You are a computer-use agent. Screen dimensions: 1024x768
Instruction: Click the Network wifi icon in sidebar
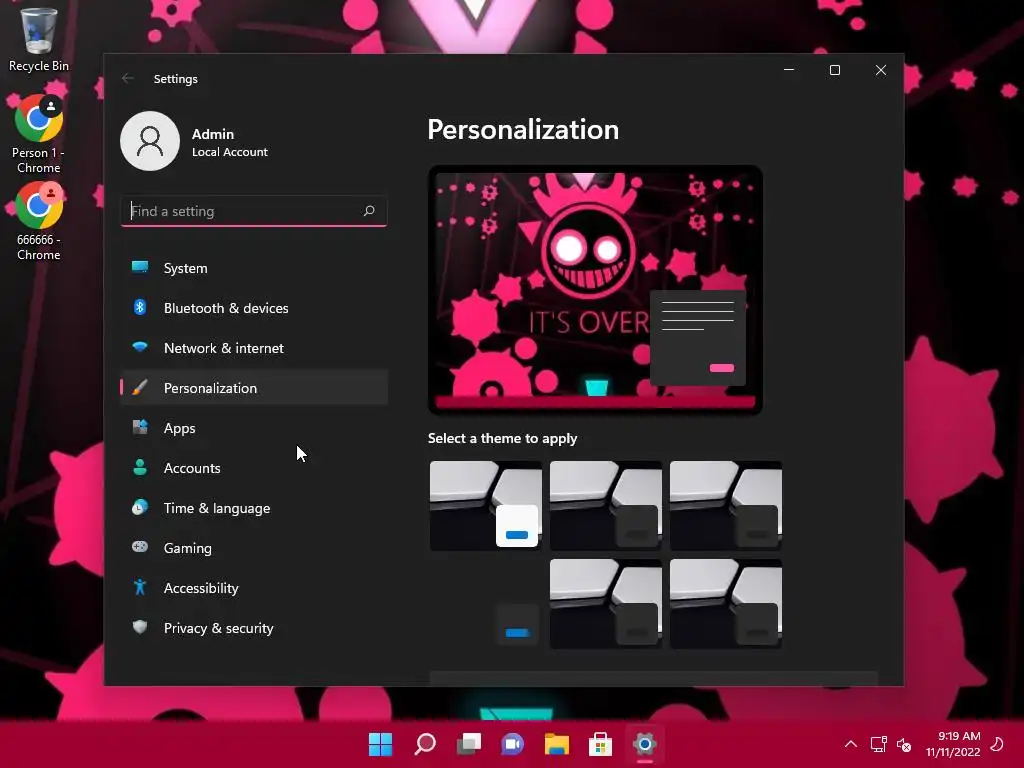tap(140, 347)
